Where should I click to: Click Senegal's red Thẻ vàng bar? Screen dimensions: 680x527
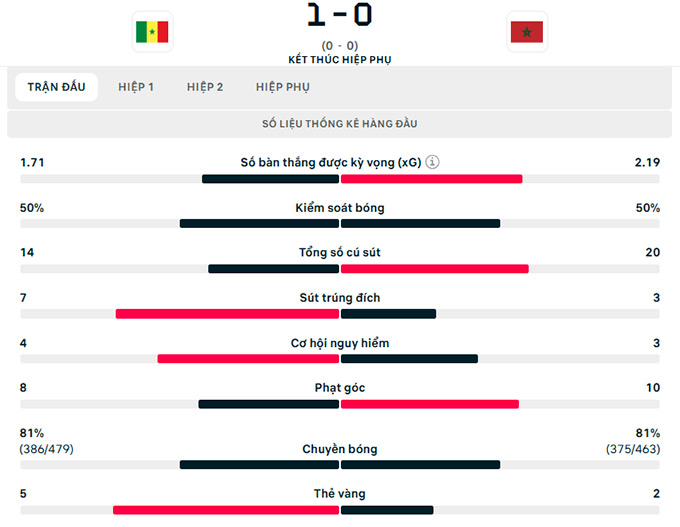(x=226, y=510)
